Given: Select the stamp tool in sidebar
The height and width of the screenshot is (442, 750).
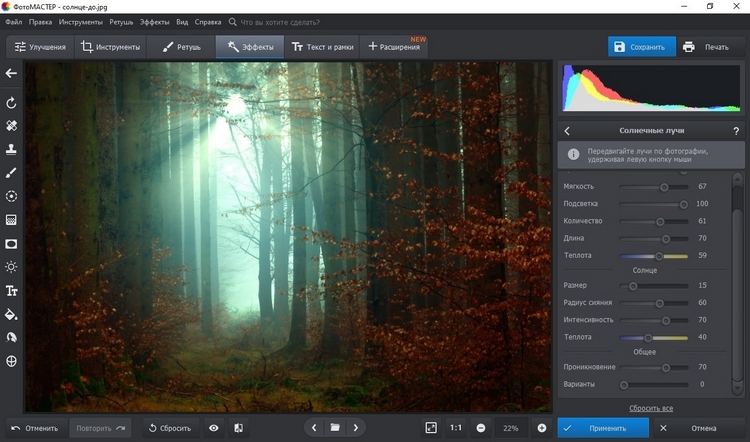Looking at the screenshot, I should (12, 149).
